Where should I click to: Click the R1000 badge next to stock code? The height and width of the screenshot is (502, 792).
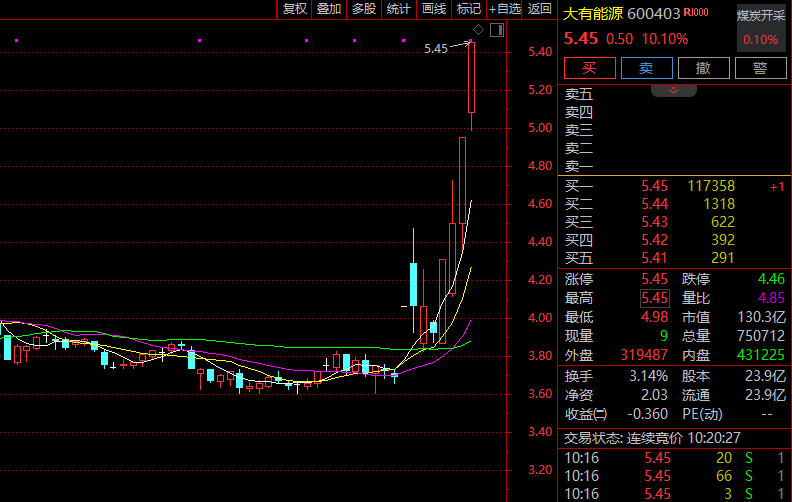pos(695,14)
